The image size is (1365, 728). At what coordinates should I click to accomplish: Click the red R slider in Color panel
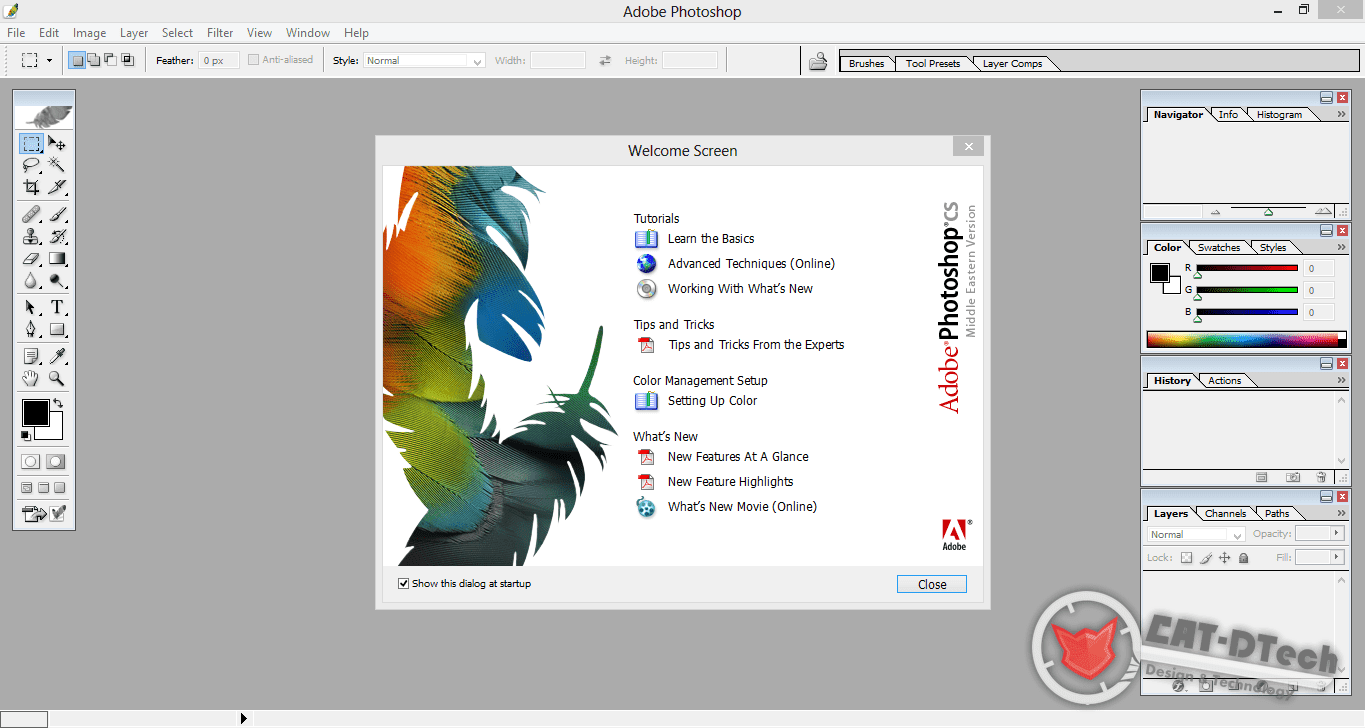coord(1247,268)
